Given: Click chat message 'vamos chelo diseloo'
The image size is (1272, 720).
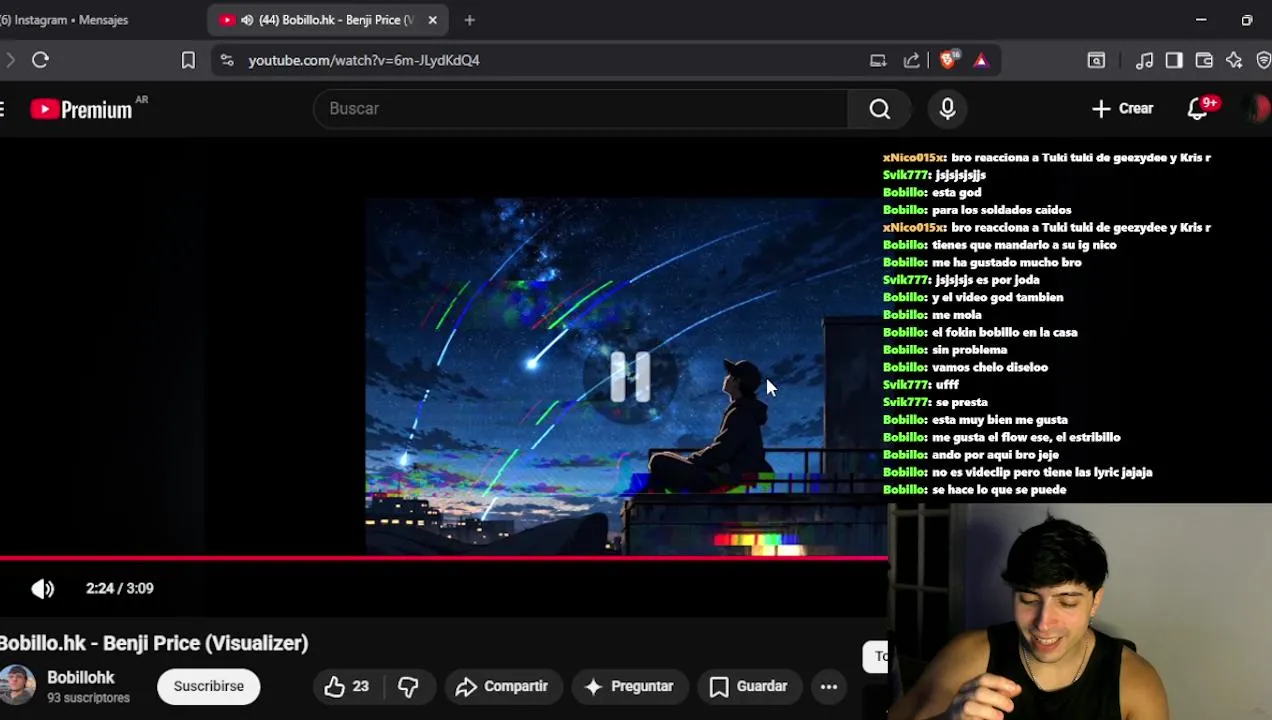Looking at the screenshot, I should pos(990,367).
